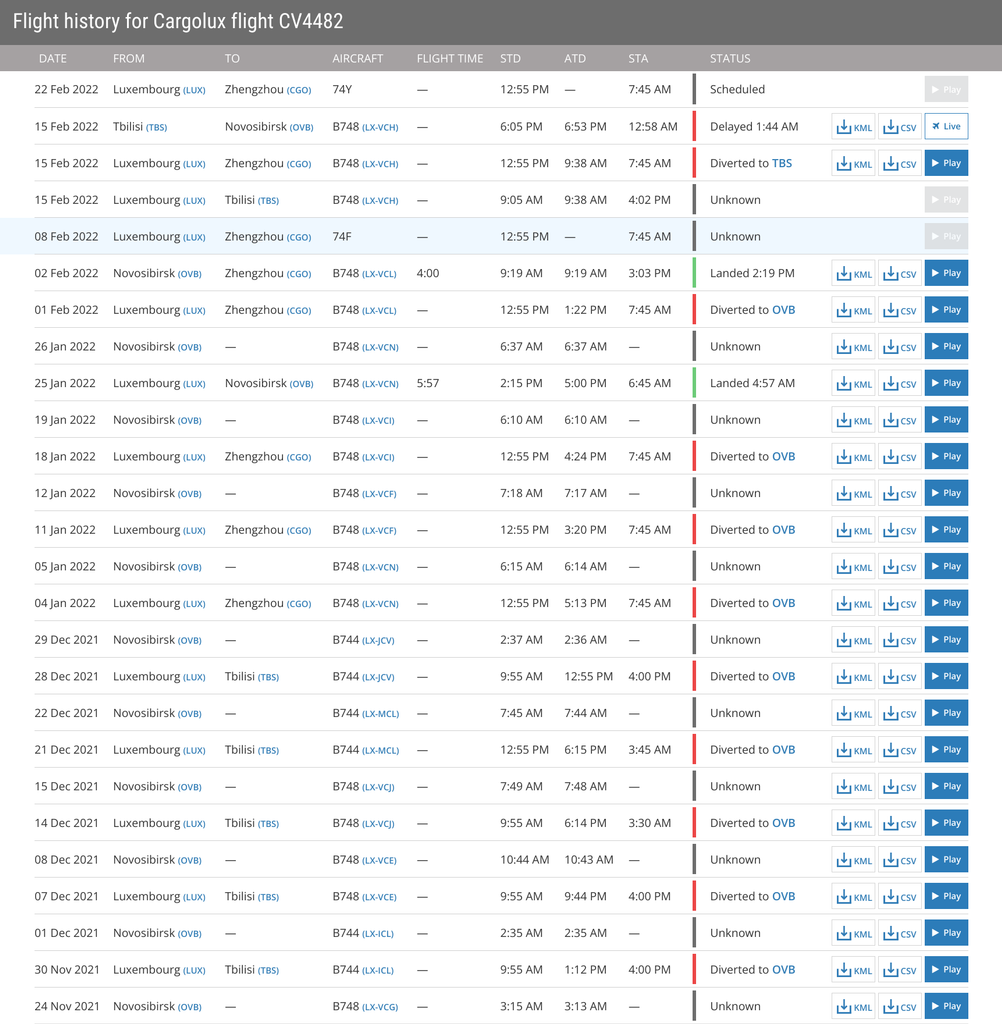Viewport: 1002px width, 1024px height.
Task: Download CSV for 21 Dec 2021 flight
Action: coord(899,750)
